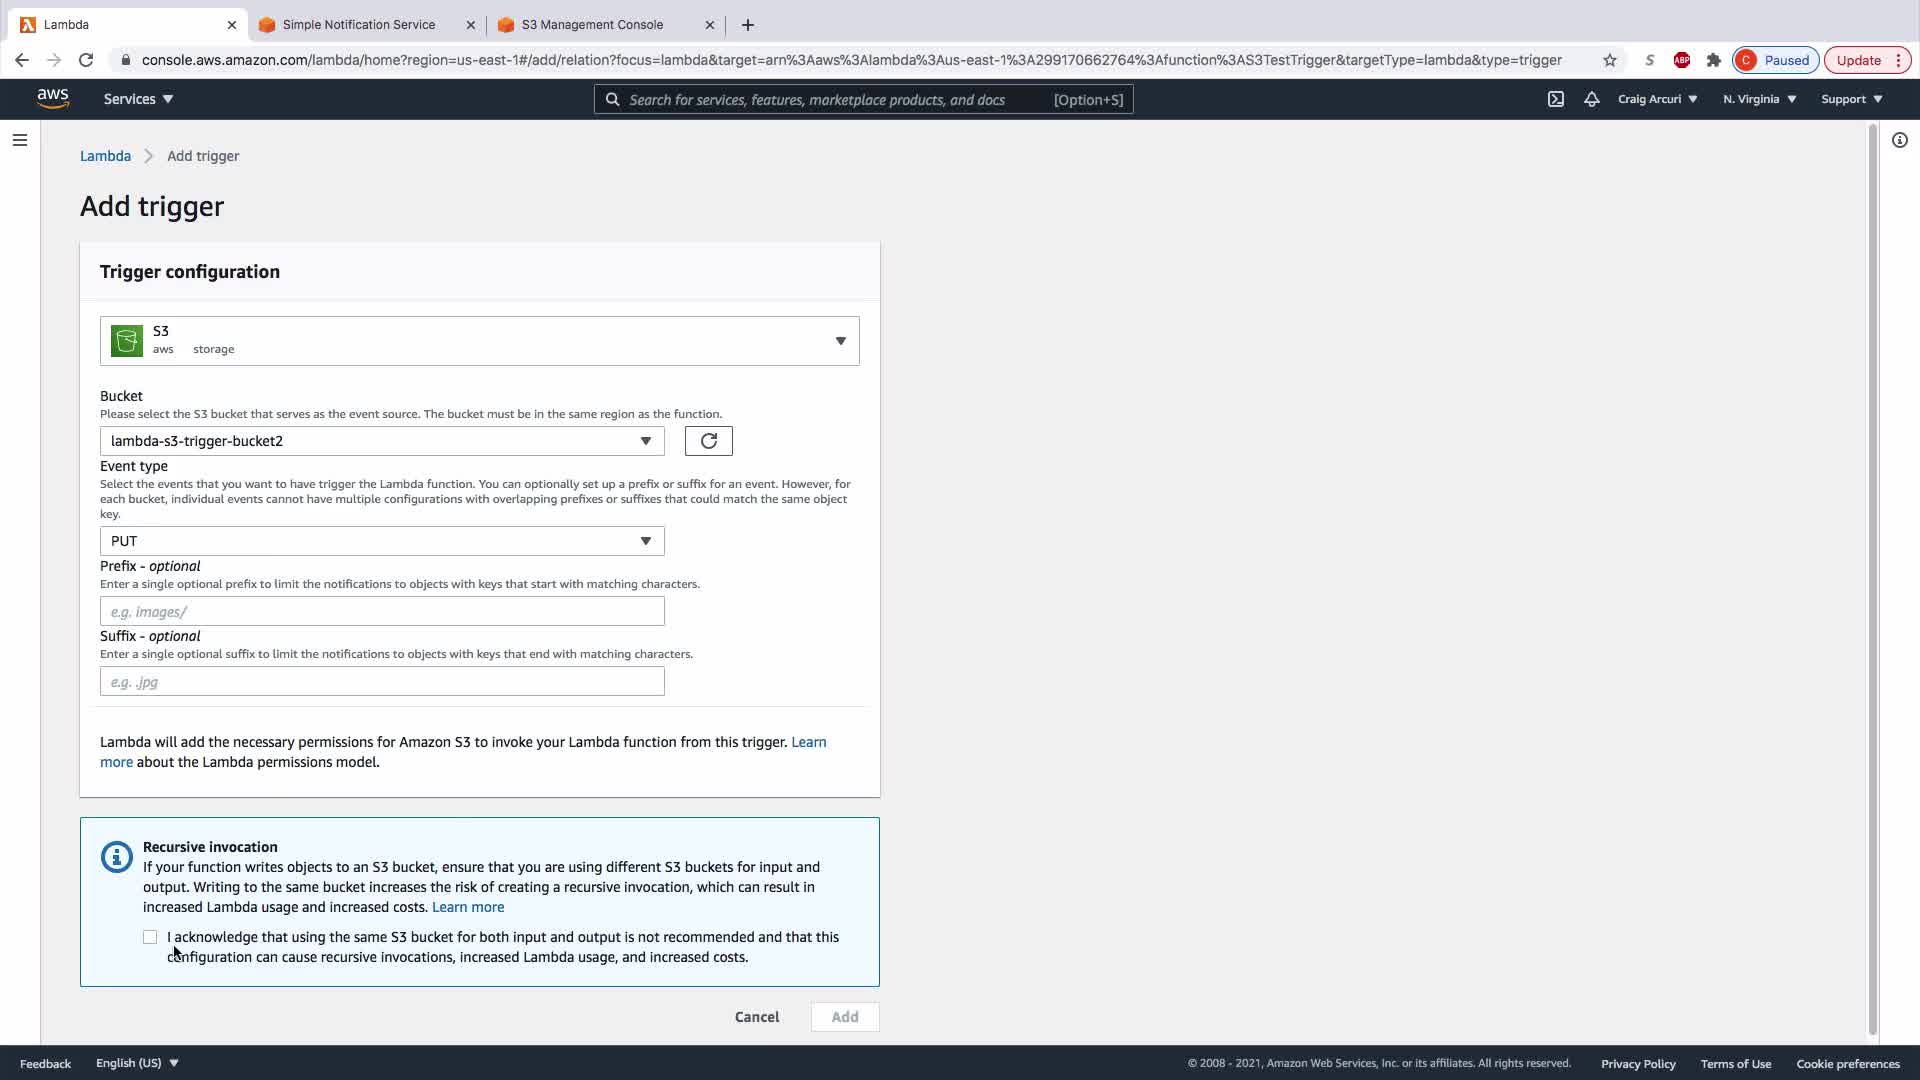Click the info panel icon at right
Viewport: 1920px width, 1080px height.
(x=1899, y=140)
